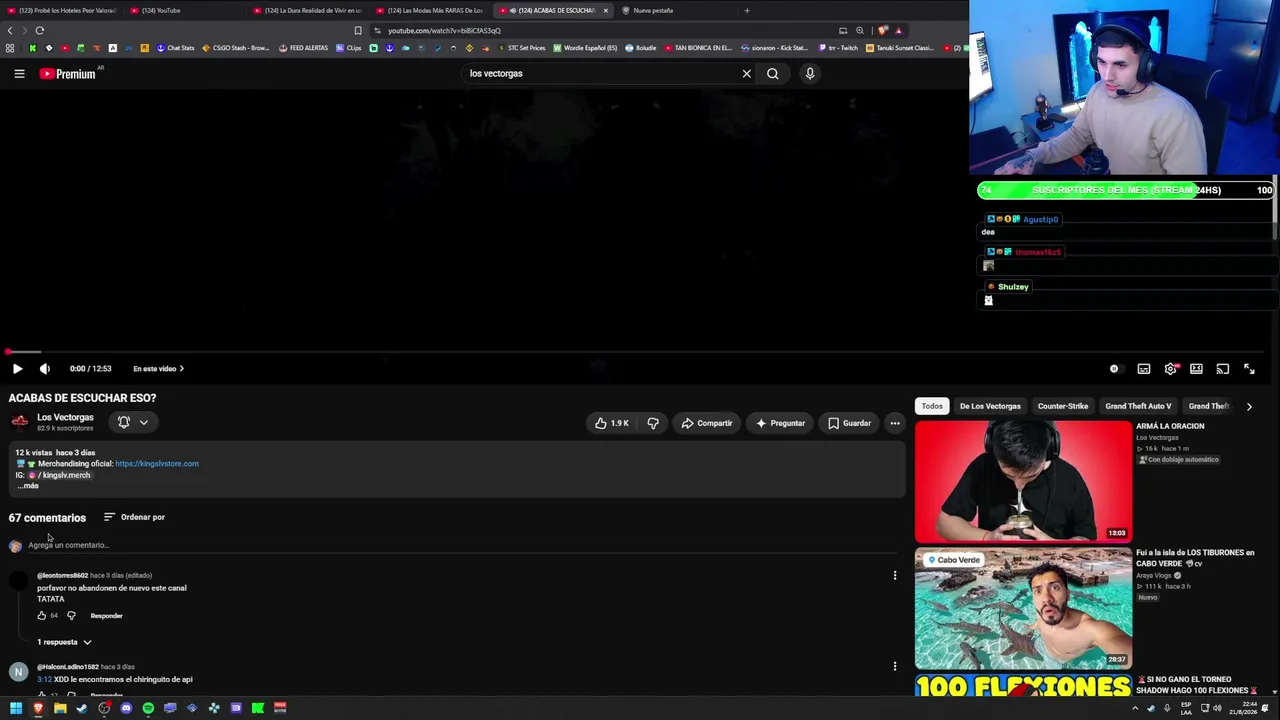Open a new browser tab

[x=747, y=10]
